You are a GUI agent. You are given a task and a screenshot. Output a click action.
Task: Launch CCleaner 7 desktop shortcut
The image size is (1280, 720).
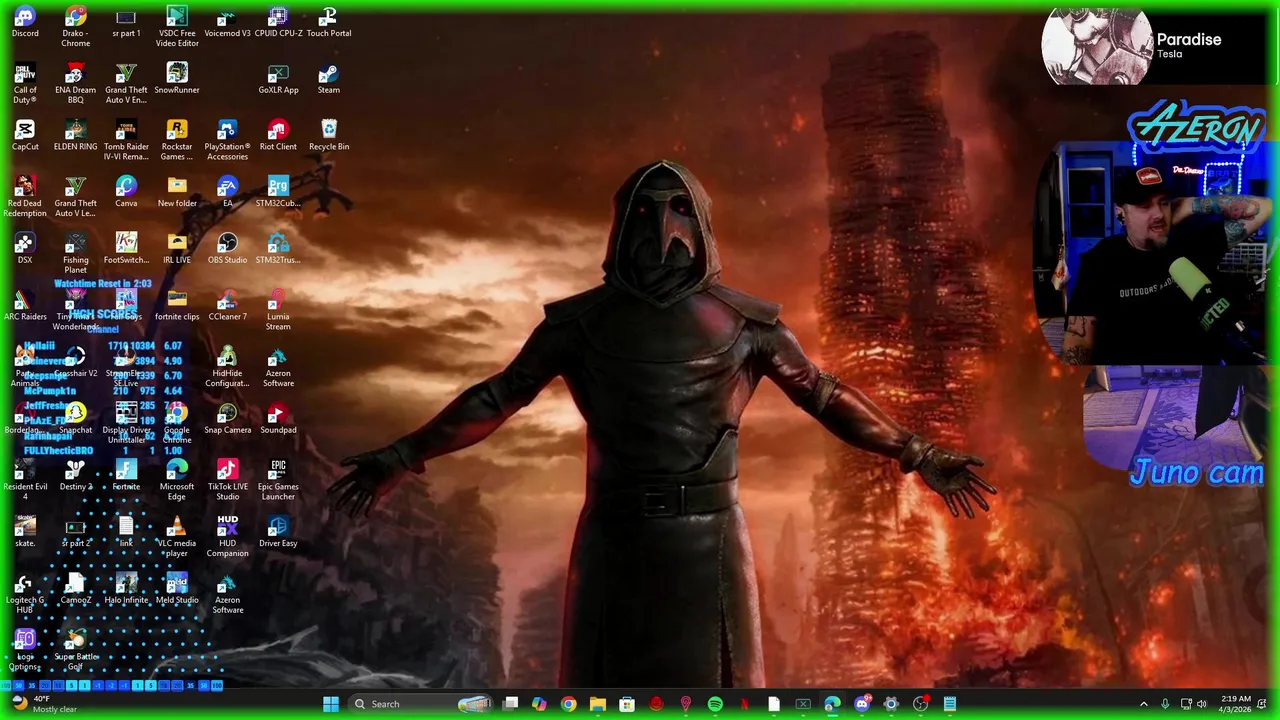tap(227, 306)
